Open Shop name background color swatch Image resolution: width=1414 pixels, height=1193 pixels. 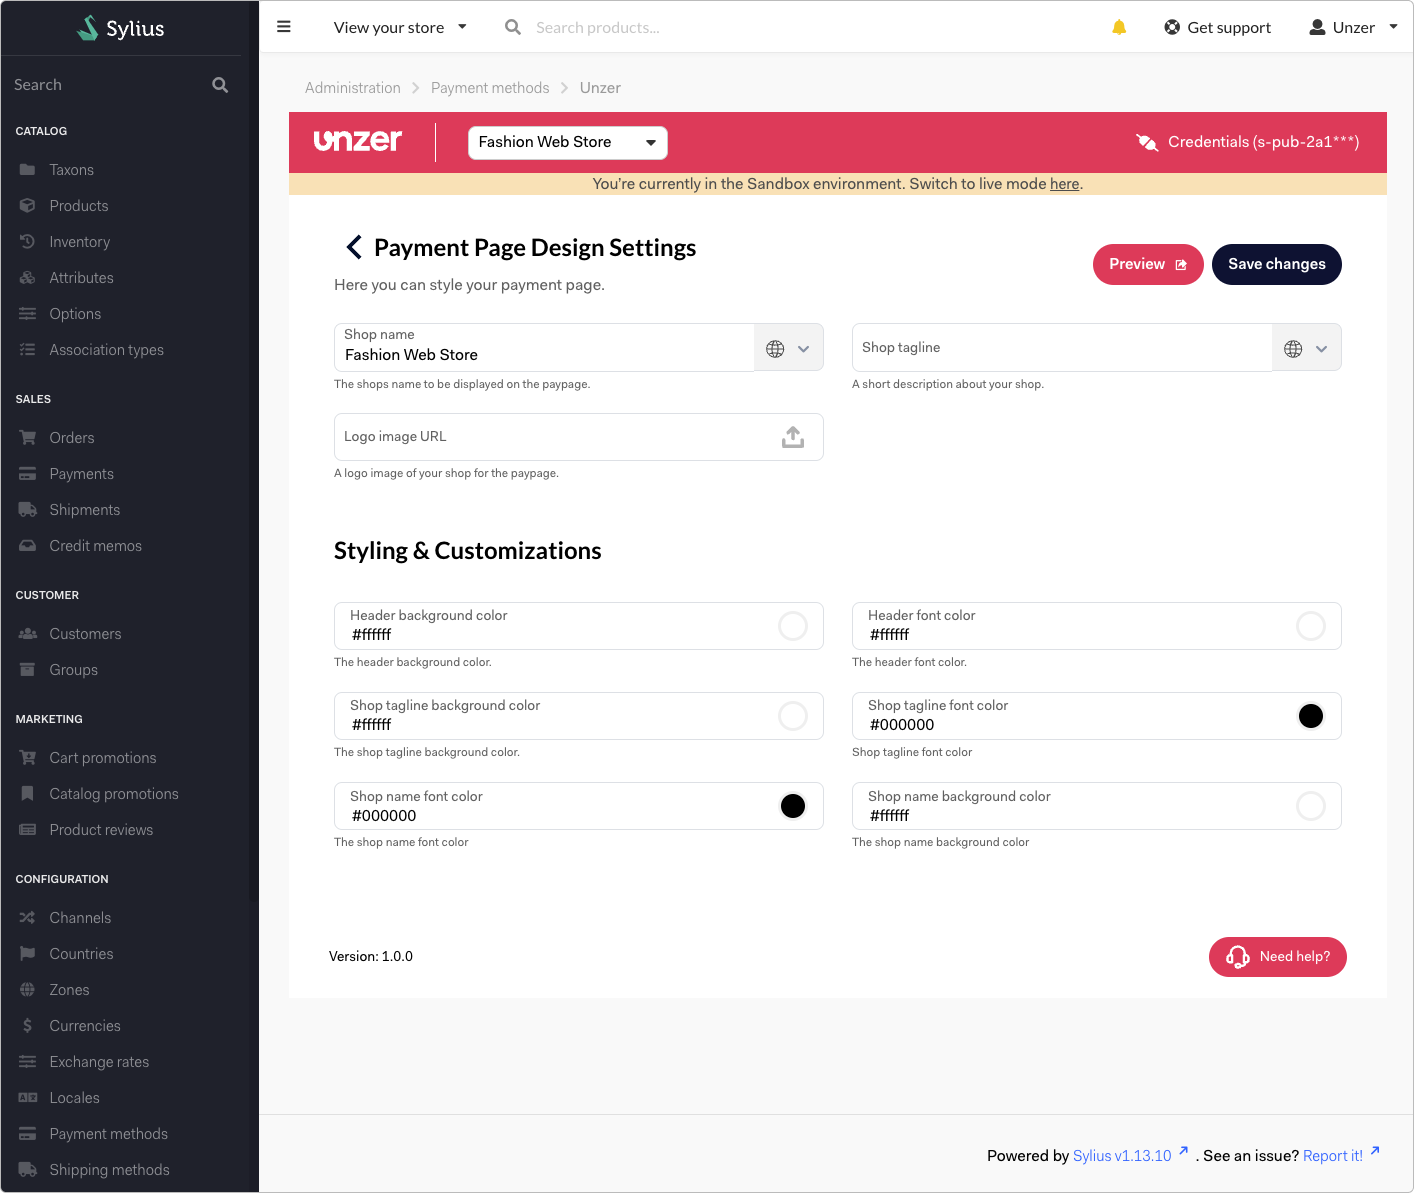pyautogui.click(x=1311, y=806)
